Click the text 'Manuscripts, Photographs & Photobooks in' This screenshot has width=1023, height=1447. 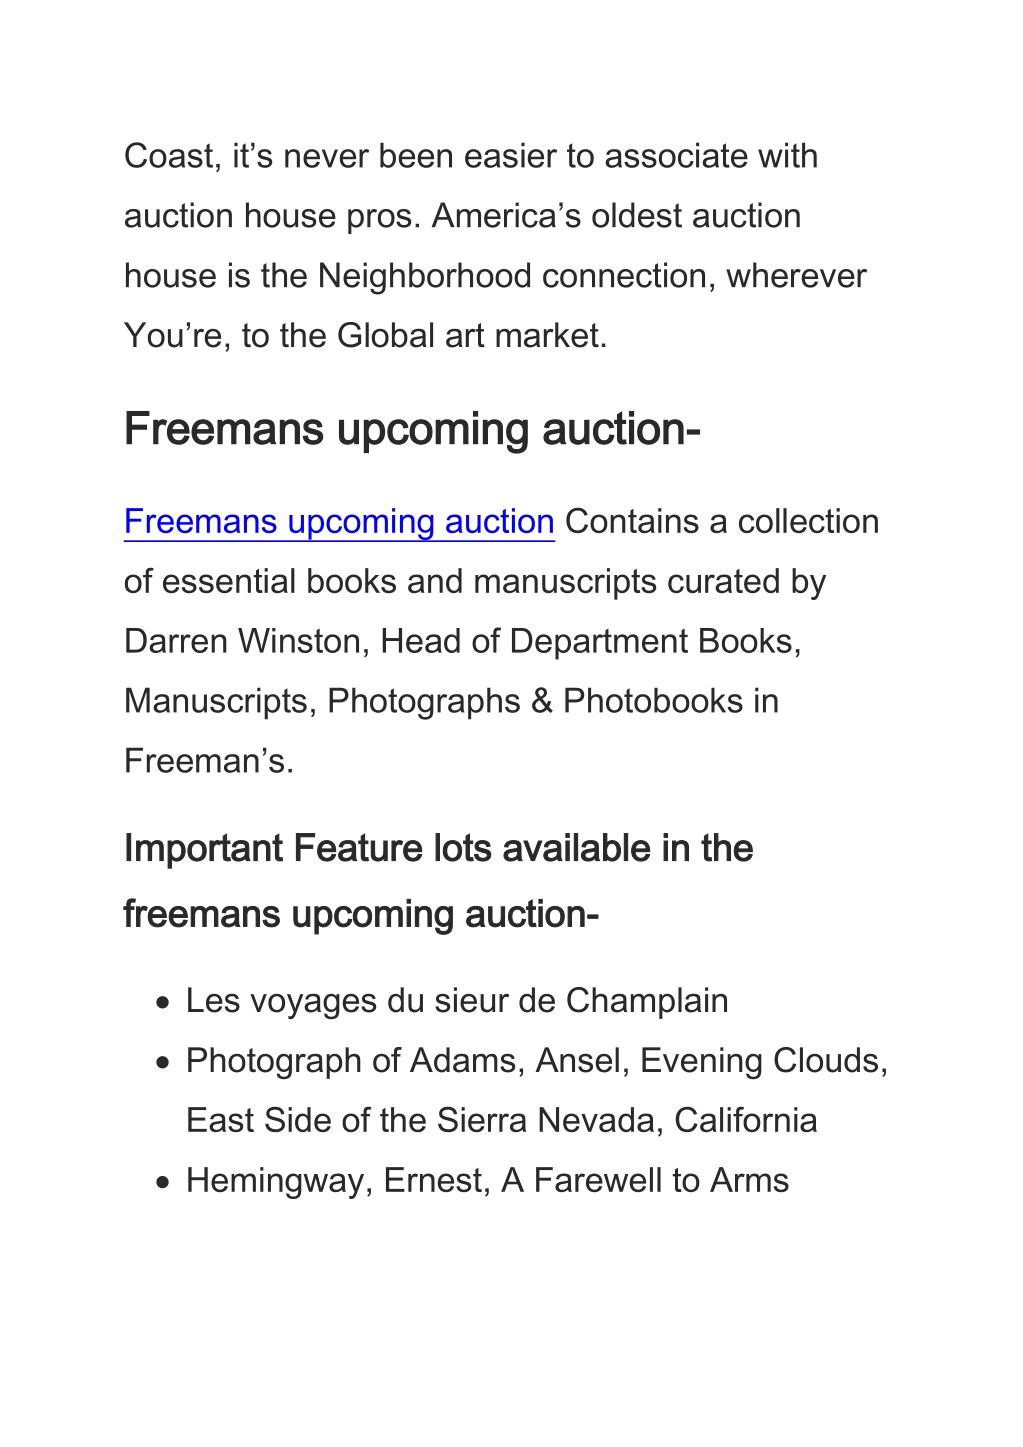[x=451, y=701]
